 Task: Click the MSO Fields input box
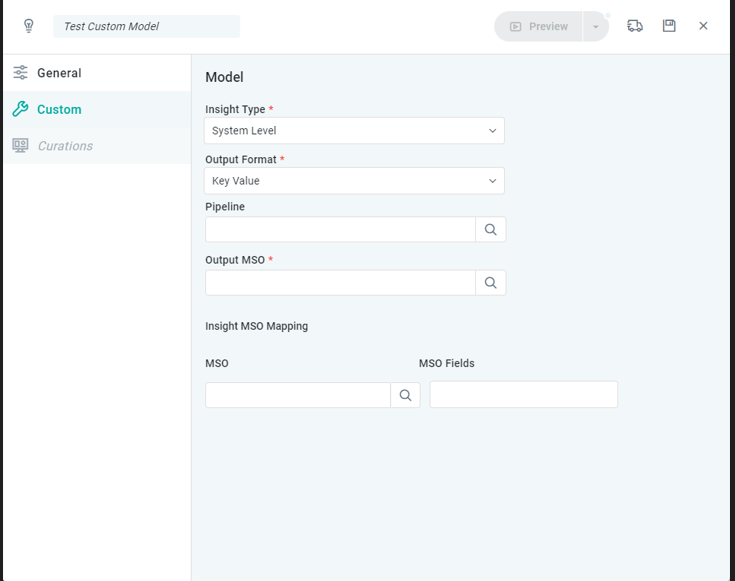pyautogui.click(x=523, y=395)
